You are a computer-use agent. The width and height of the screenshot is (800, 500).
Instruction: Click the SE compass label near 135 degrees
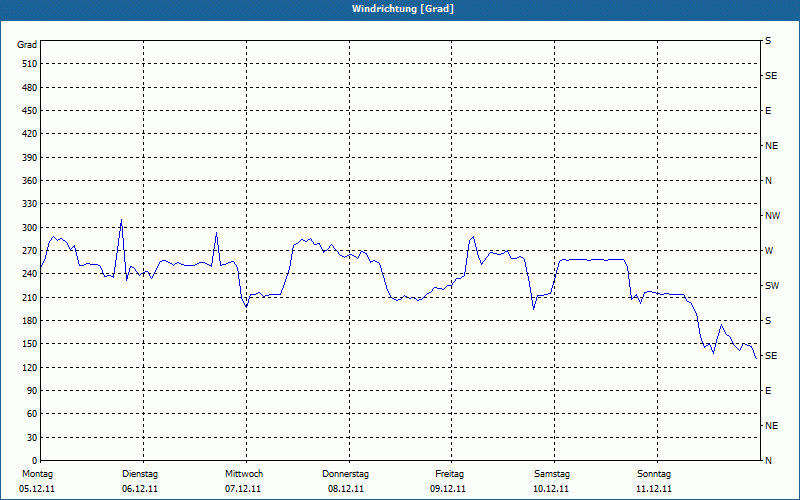click(x=771, y=356)
